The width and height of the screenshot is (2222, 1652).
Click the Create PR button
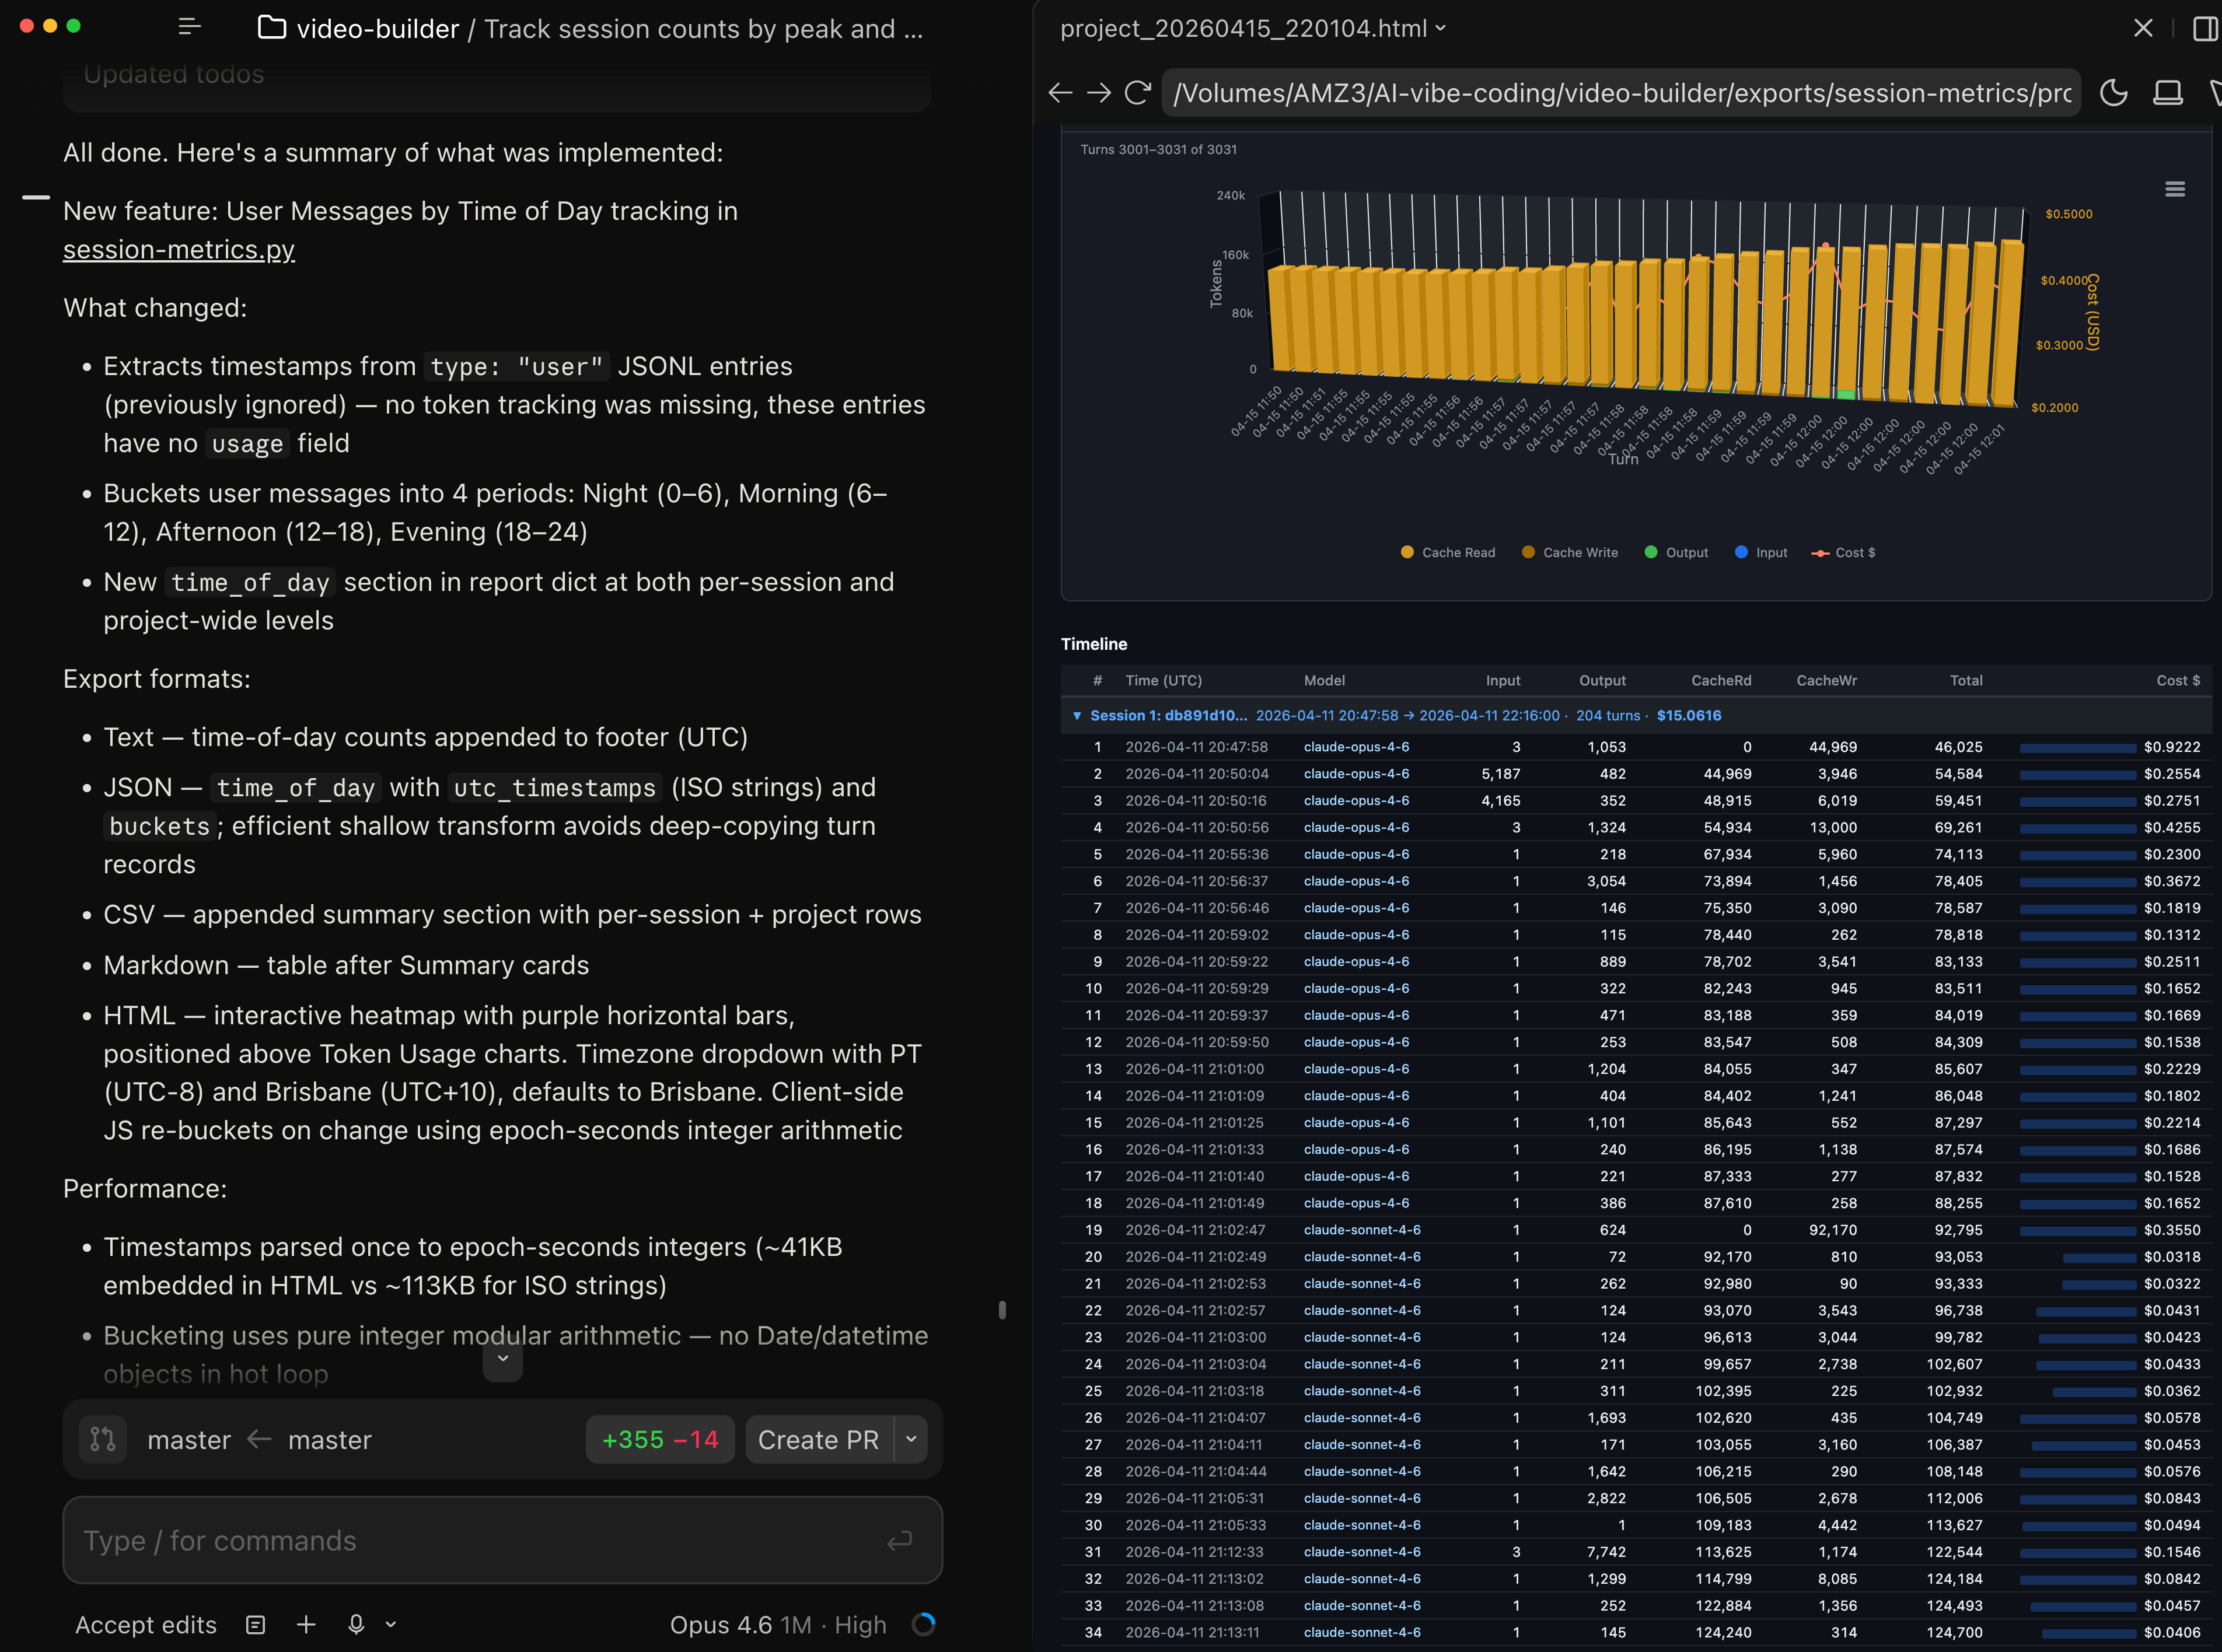click(818, 1439)
